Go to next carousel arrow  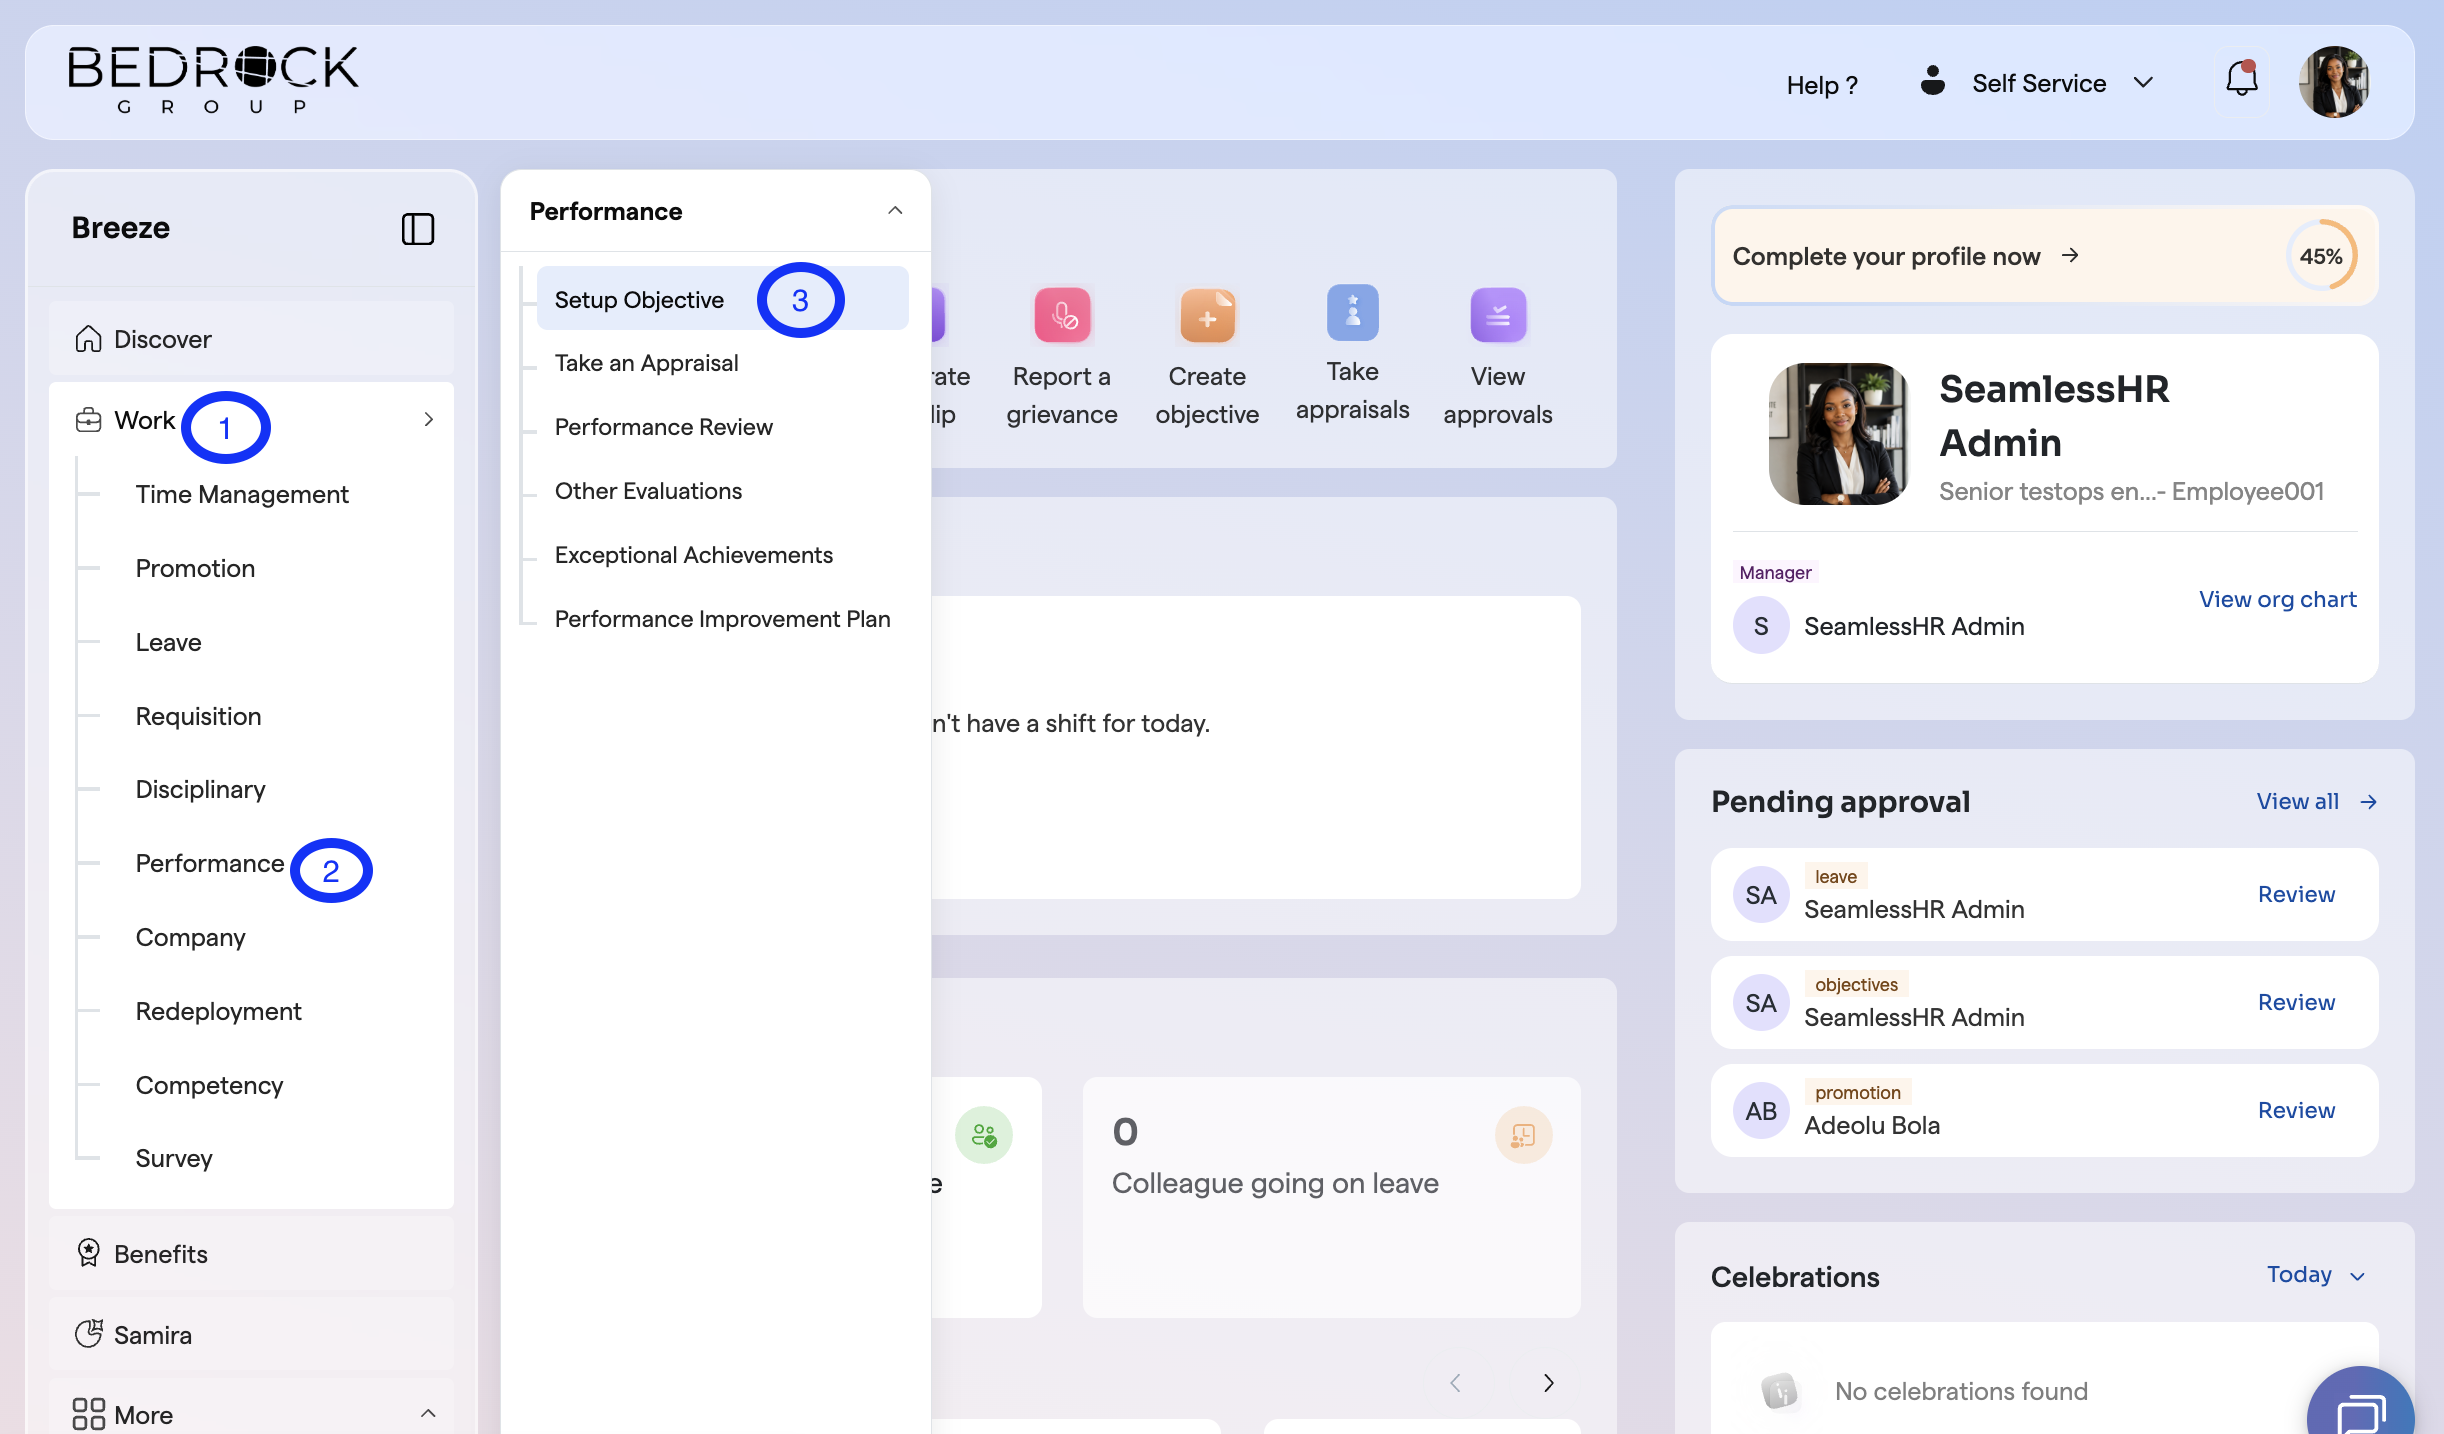pyautogui.click(x=1548, y=1383)
